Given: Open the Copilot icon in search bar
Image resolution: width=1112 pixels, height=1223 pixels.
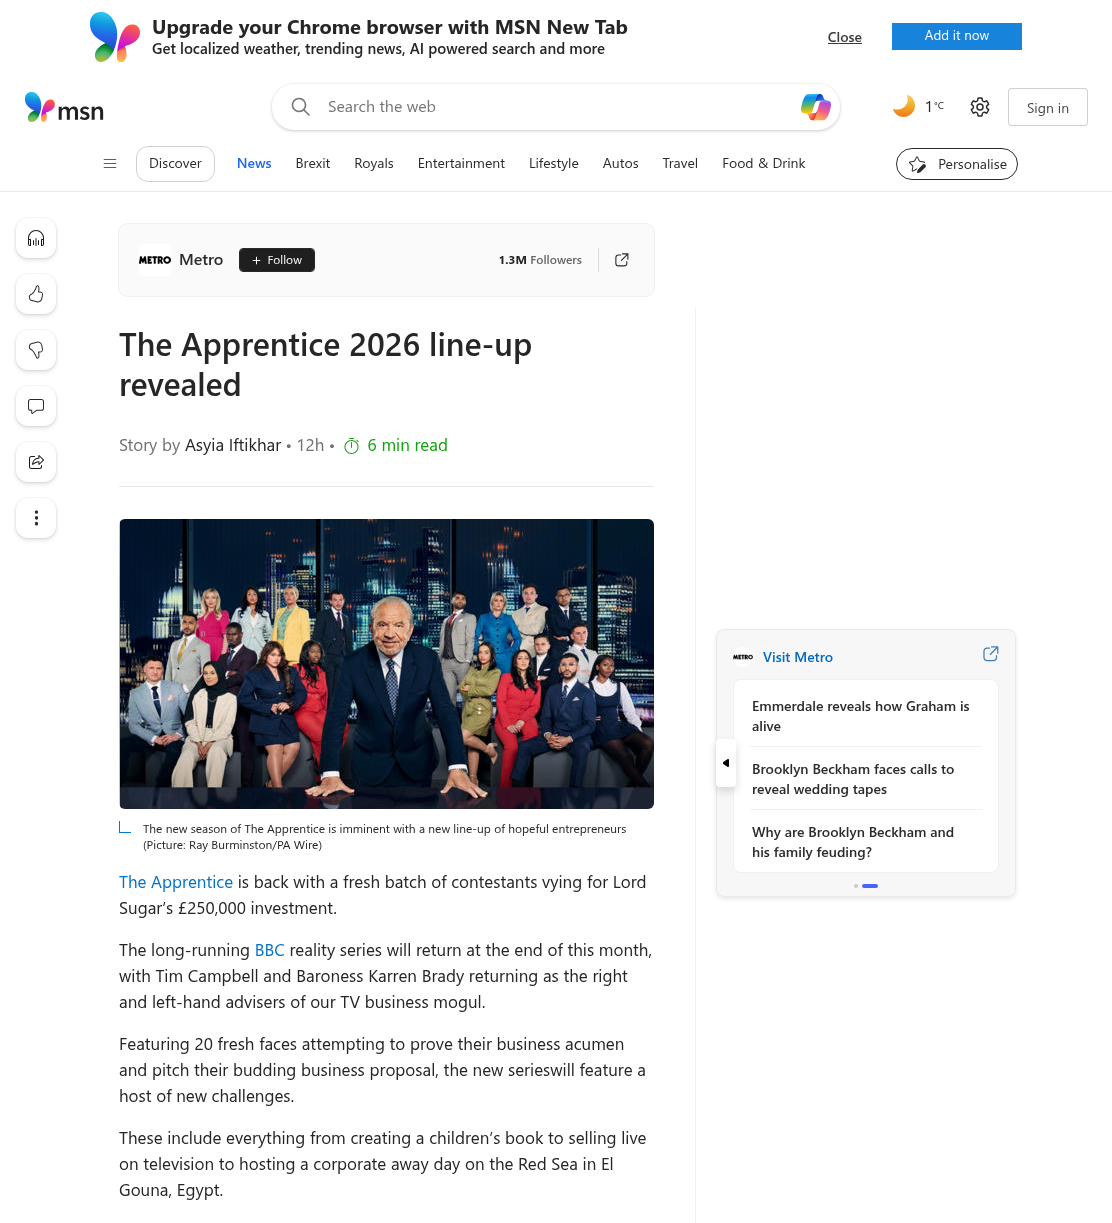Looking at the screenshot, I should pos(816,107).
